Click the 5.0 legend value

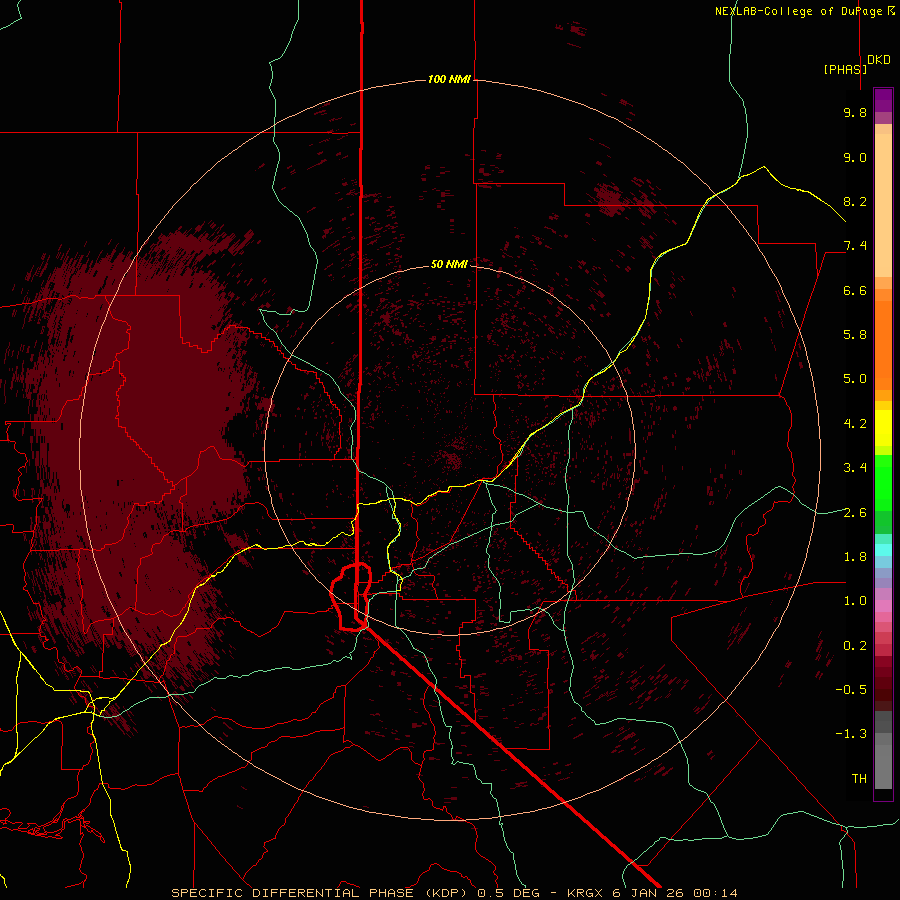pos(855,379)
